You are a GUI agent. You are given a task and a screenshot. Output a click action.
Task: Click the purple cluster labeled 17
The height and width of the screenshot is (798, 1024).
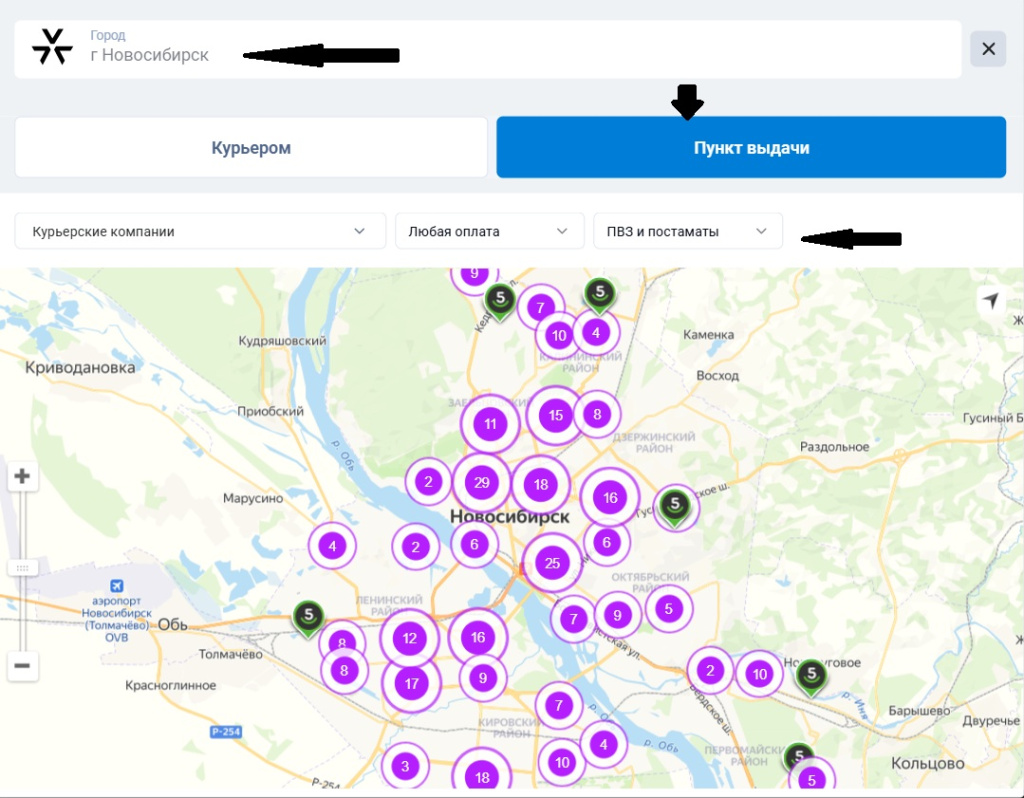[411, 685]
